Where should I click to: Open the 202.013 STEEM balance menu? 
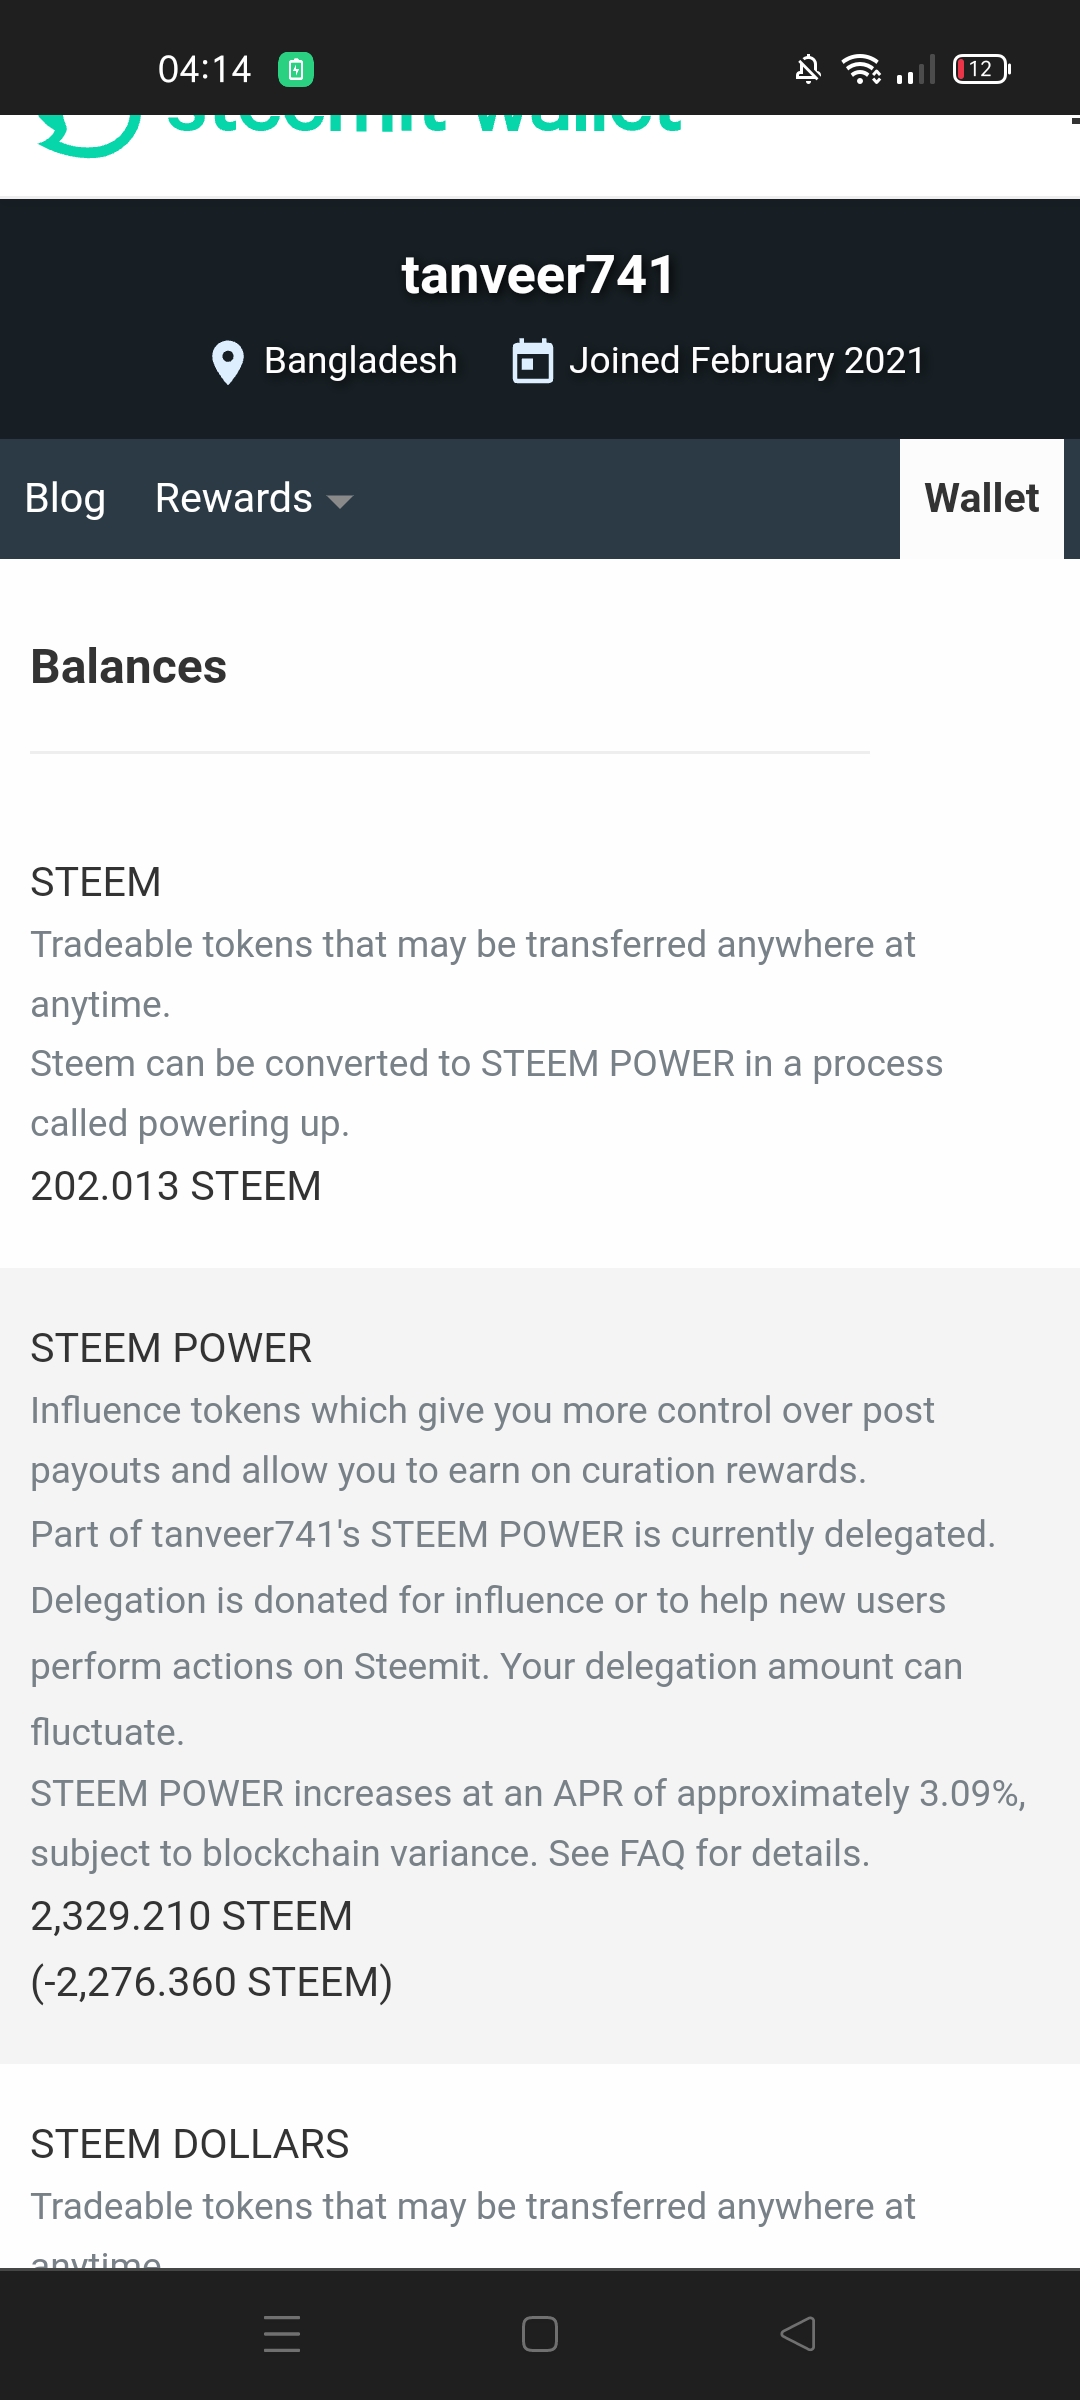176,1187
